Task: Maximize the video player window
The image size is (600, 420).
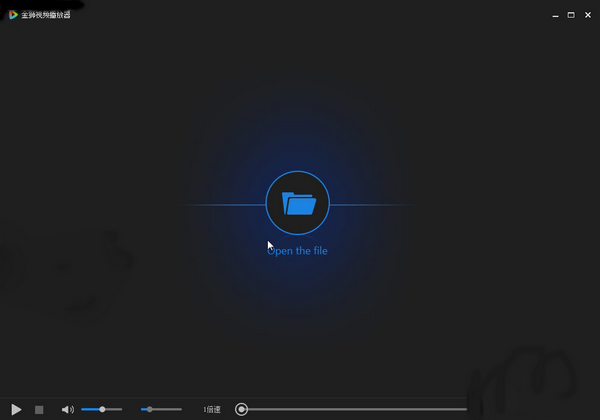Action: 571,15
